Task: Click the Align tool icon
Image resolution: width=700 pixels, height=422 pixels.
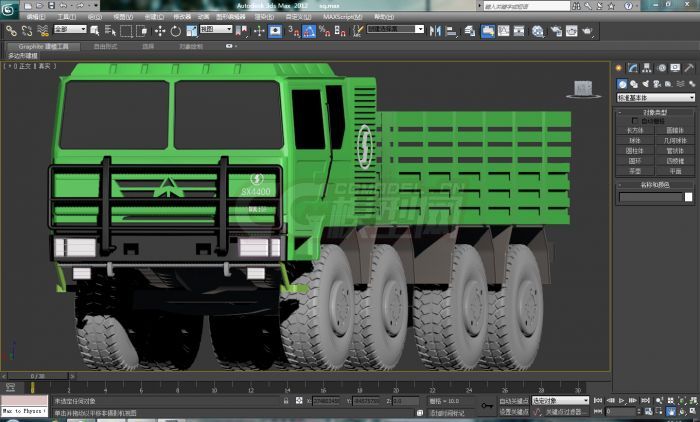Action: coord(452,31)
